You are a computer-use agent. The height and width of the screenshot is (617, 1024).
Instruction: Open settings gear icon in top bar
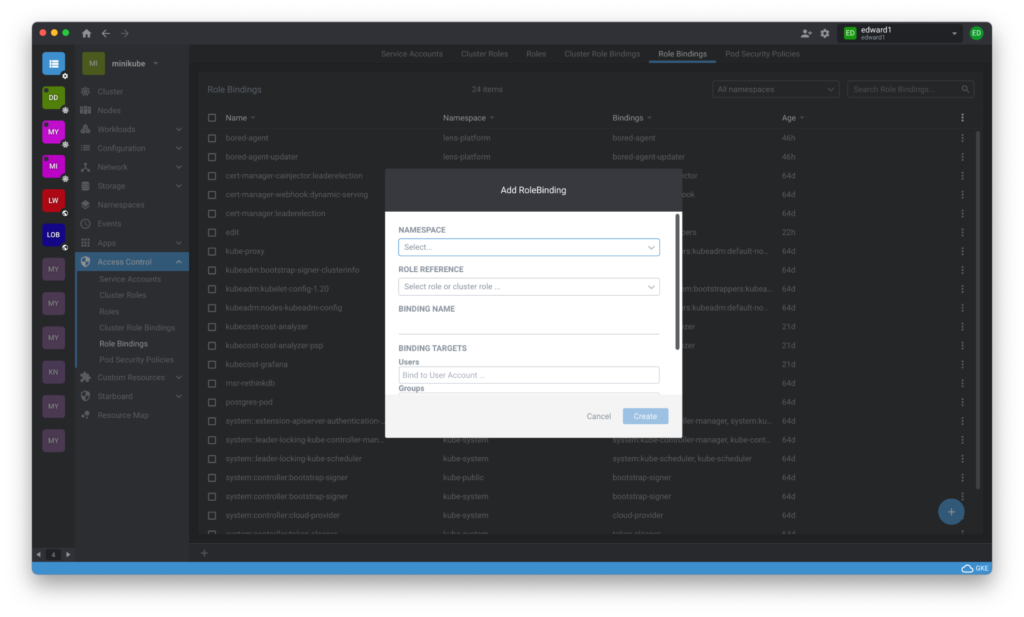coord(825,33)
